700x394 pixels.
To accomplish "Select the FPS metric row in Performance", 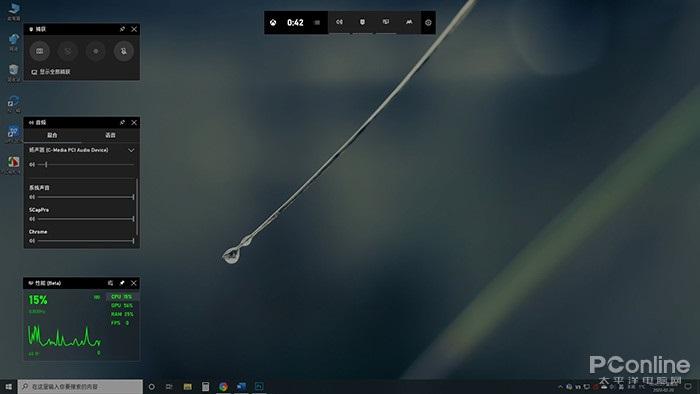I will [123, 323].
